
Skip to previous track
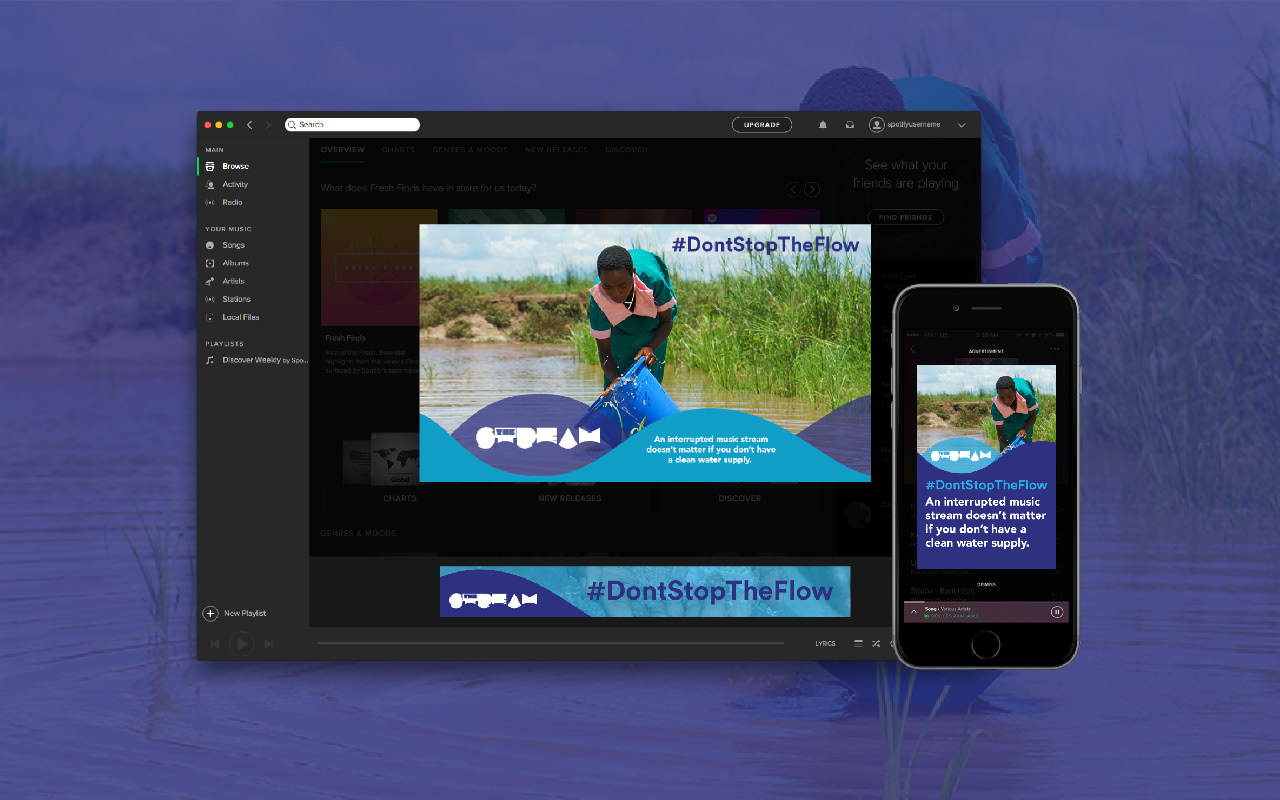pos(214,644)
